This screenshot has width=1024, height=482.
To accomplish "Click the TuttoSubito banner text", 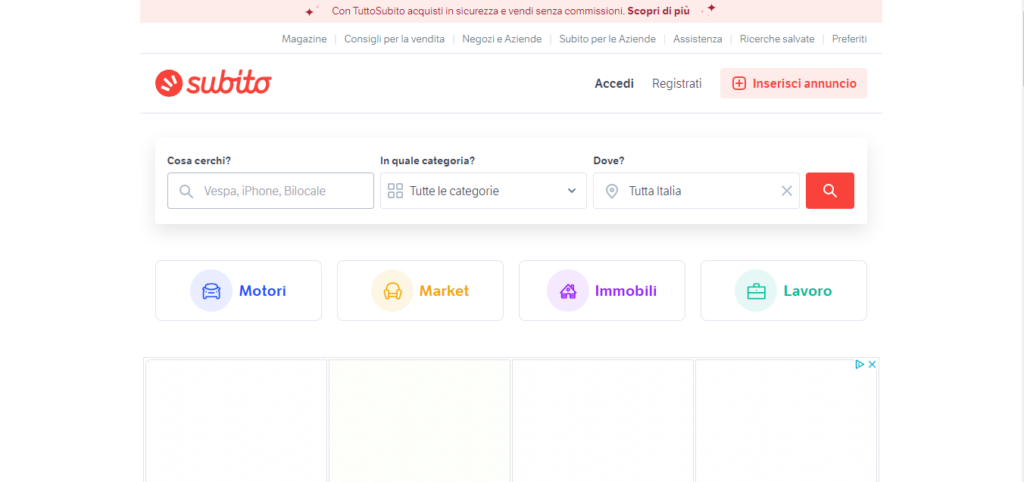I will tap(478, 11).
